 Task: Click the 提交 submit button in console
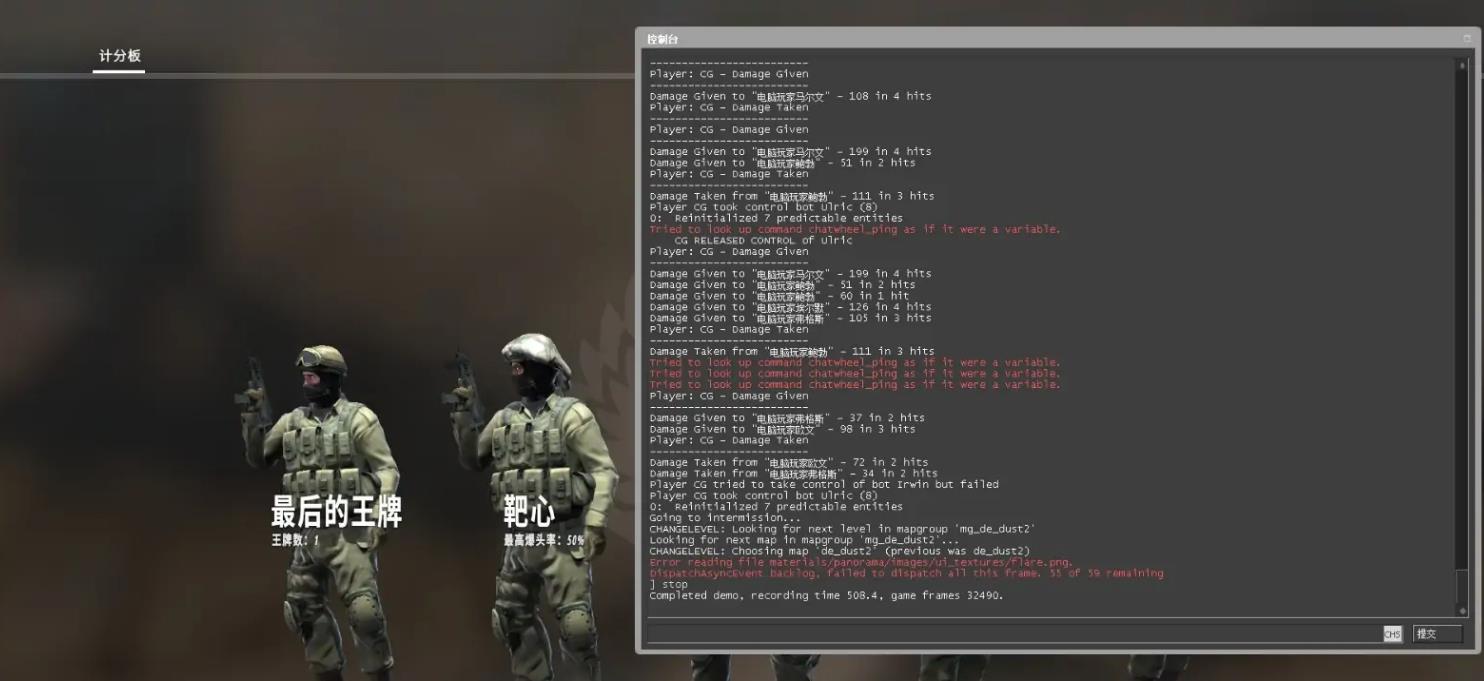(x=1437, y=634)
